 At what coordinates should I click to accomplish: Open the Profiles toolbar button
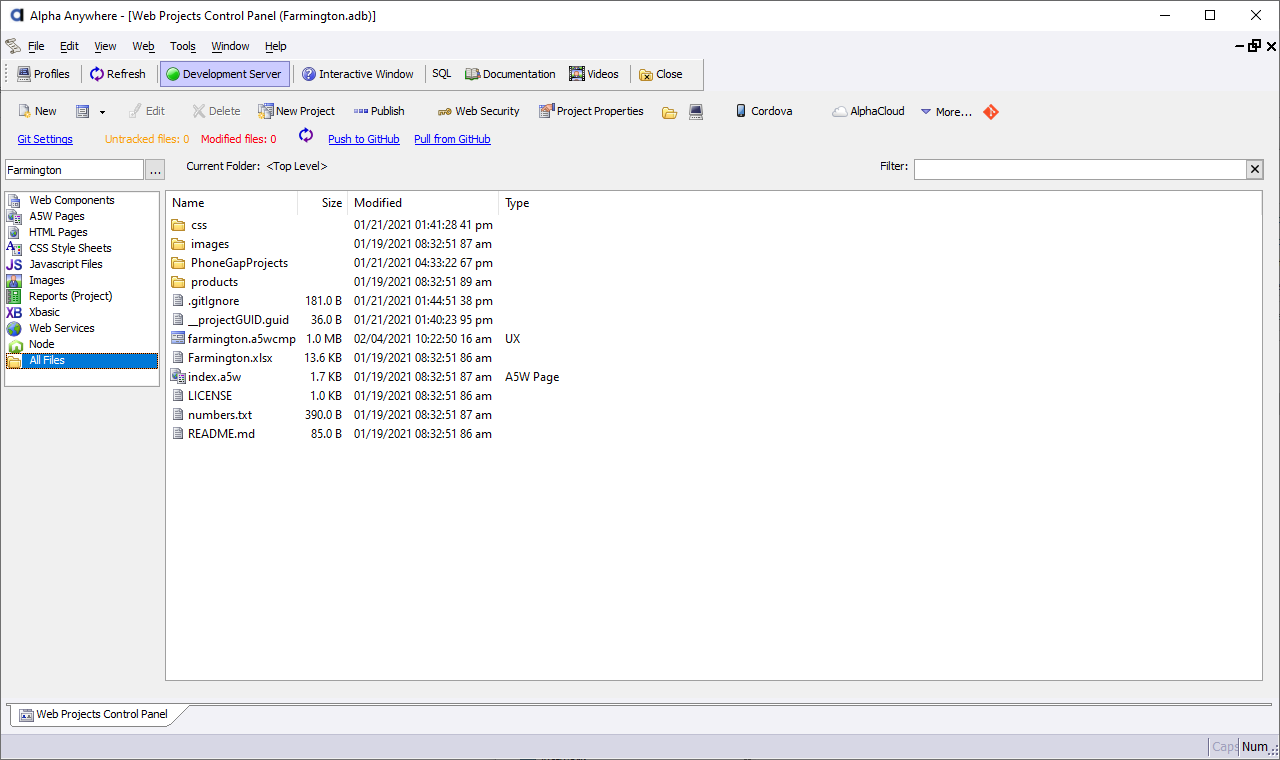[x=43, y=74]
